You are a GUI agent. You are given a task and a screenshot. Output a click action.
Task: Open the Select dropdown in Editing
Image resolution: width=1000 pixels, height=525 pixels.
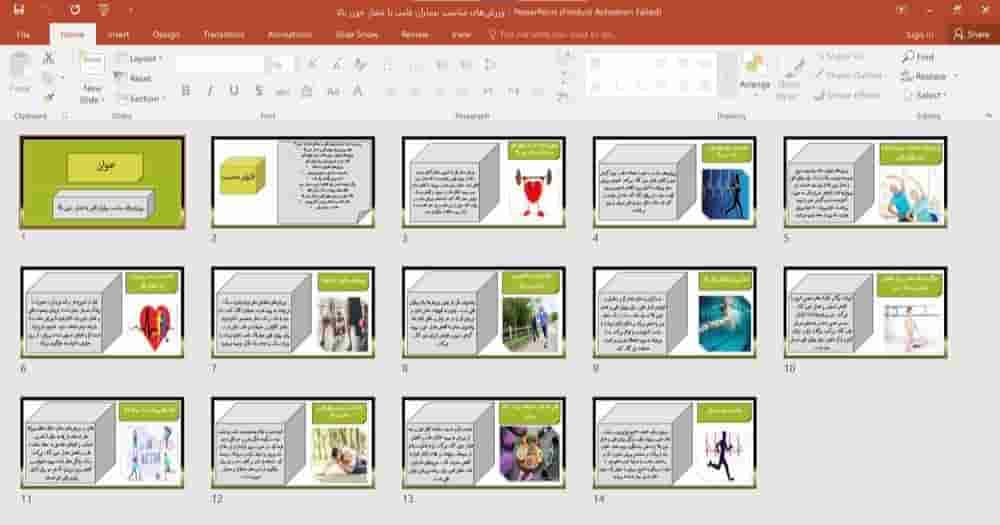pyautogui.click(x=926, y=95)
